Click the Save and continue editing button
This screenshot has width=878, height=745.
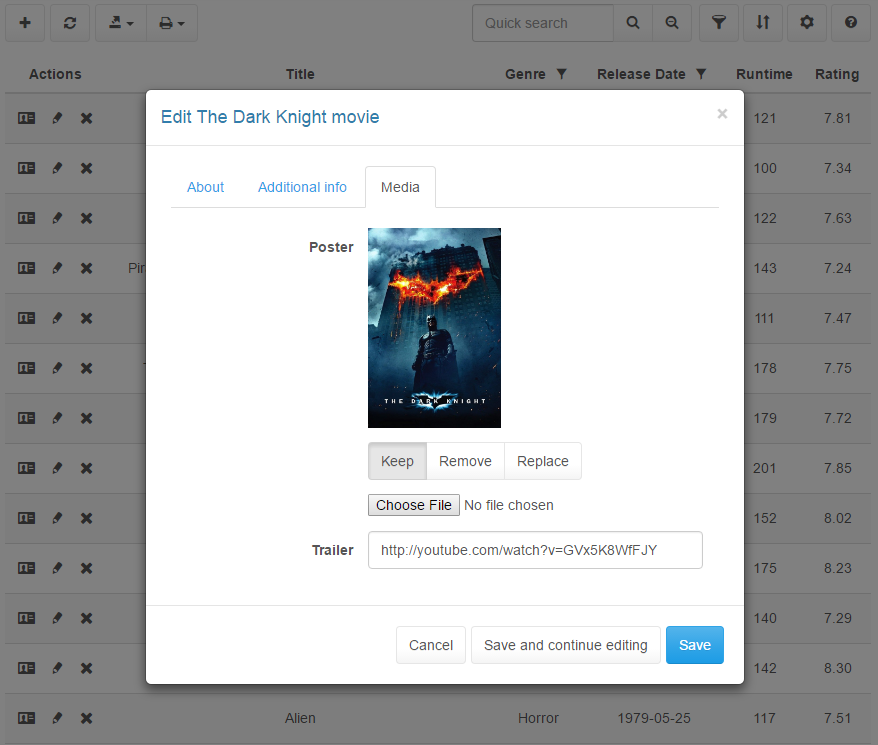tap(565, 645)
